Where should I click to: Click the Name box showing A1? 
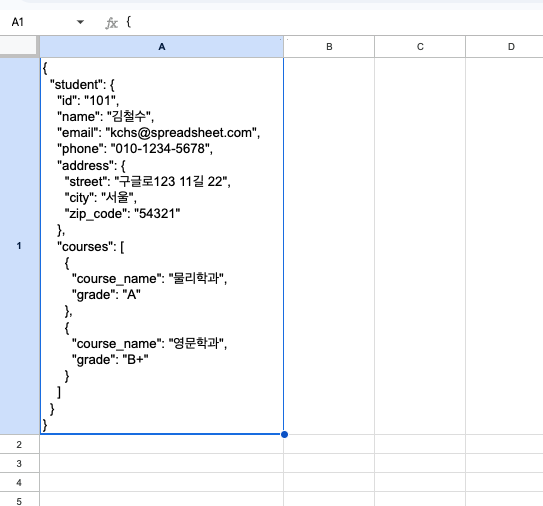point(18,22)
